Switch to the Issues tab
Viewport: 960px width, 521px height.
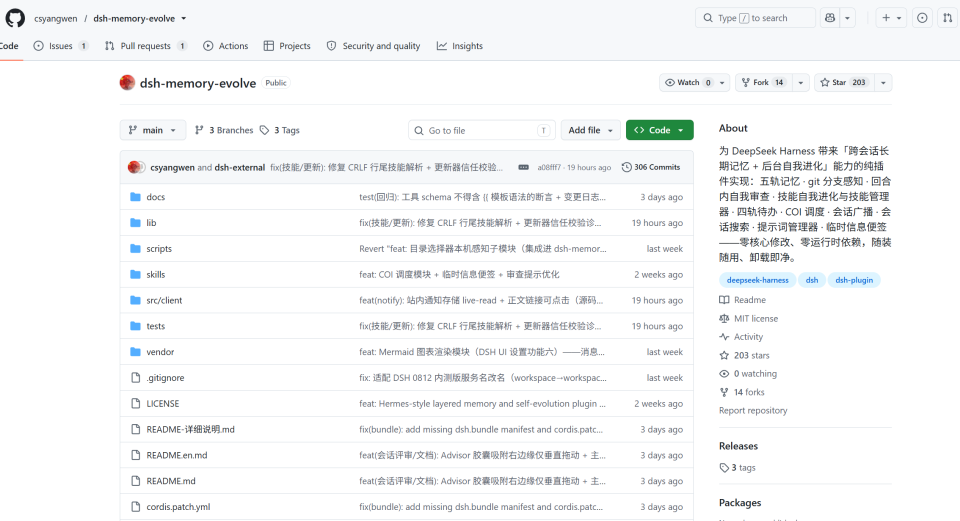pyautogui.click(x=61, y=46)
